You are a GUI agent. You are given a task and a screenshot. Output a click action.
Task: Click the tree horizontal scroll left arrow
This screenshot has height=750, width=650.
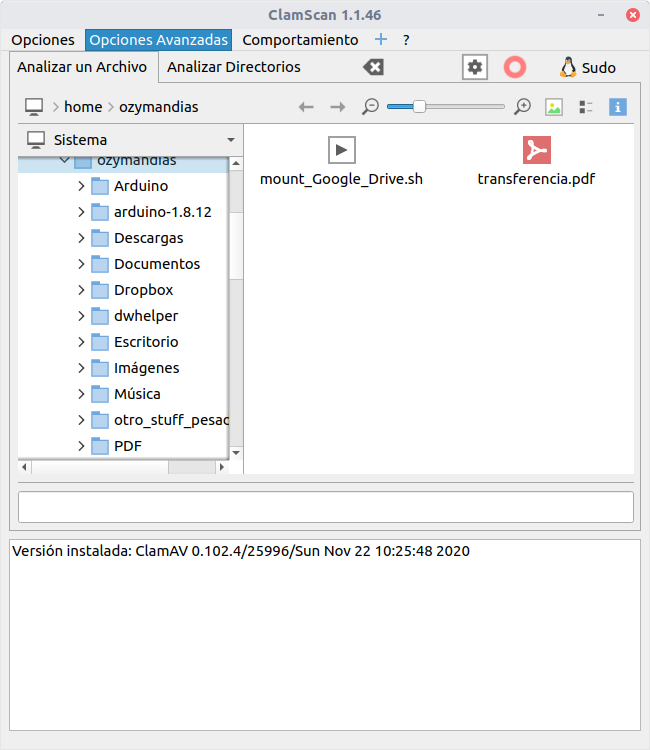click(x=24, y=467)
